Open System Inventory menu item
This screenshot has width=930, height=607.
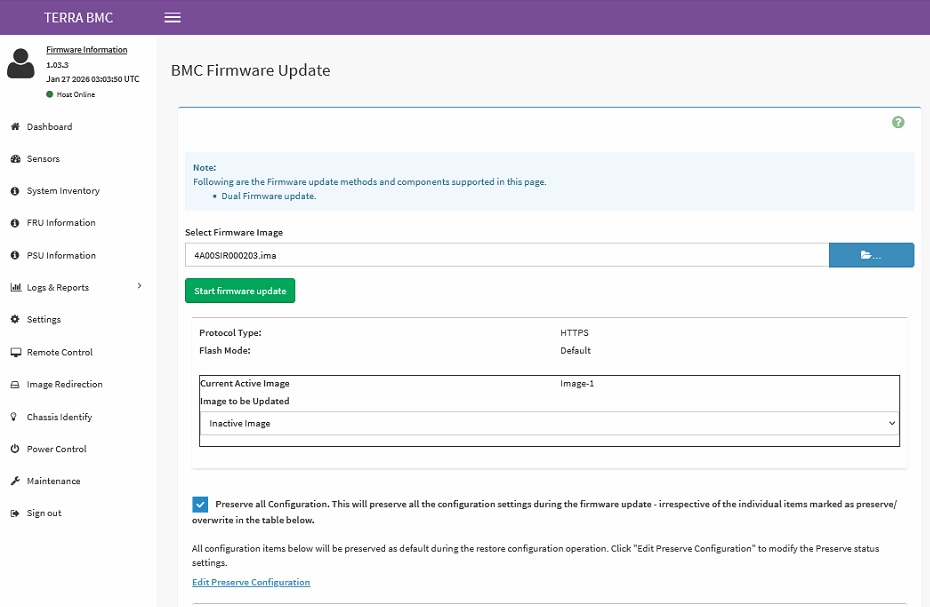coord(63,190)
